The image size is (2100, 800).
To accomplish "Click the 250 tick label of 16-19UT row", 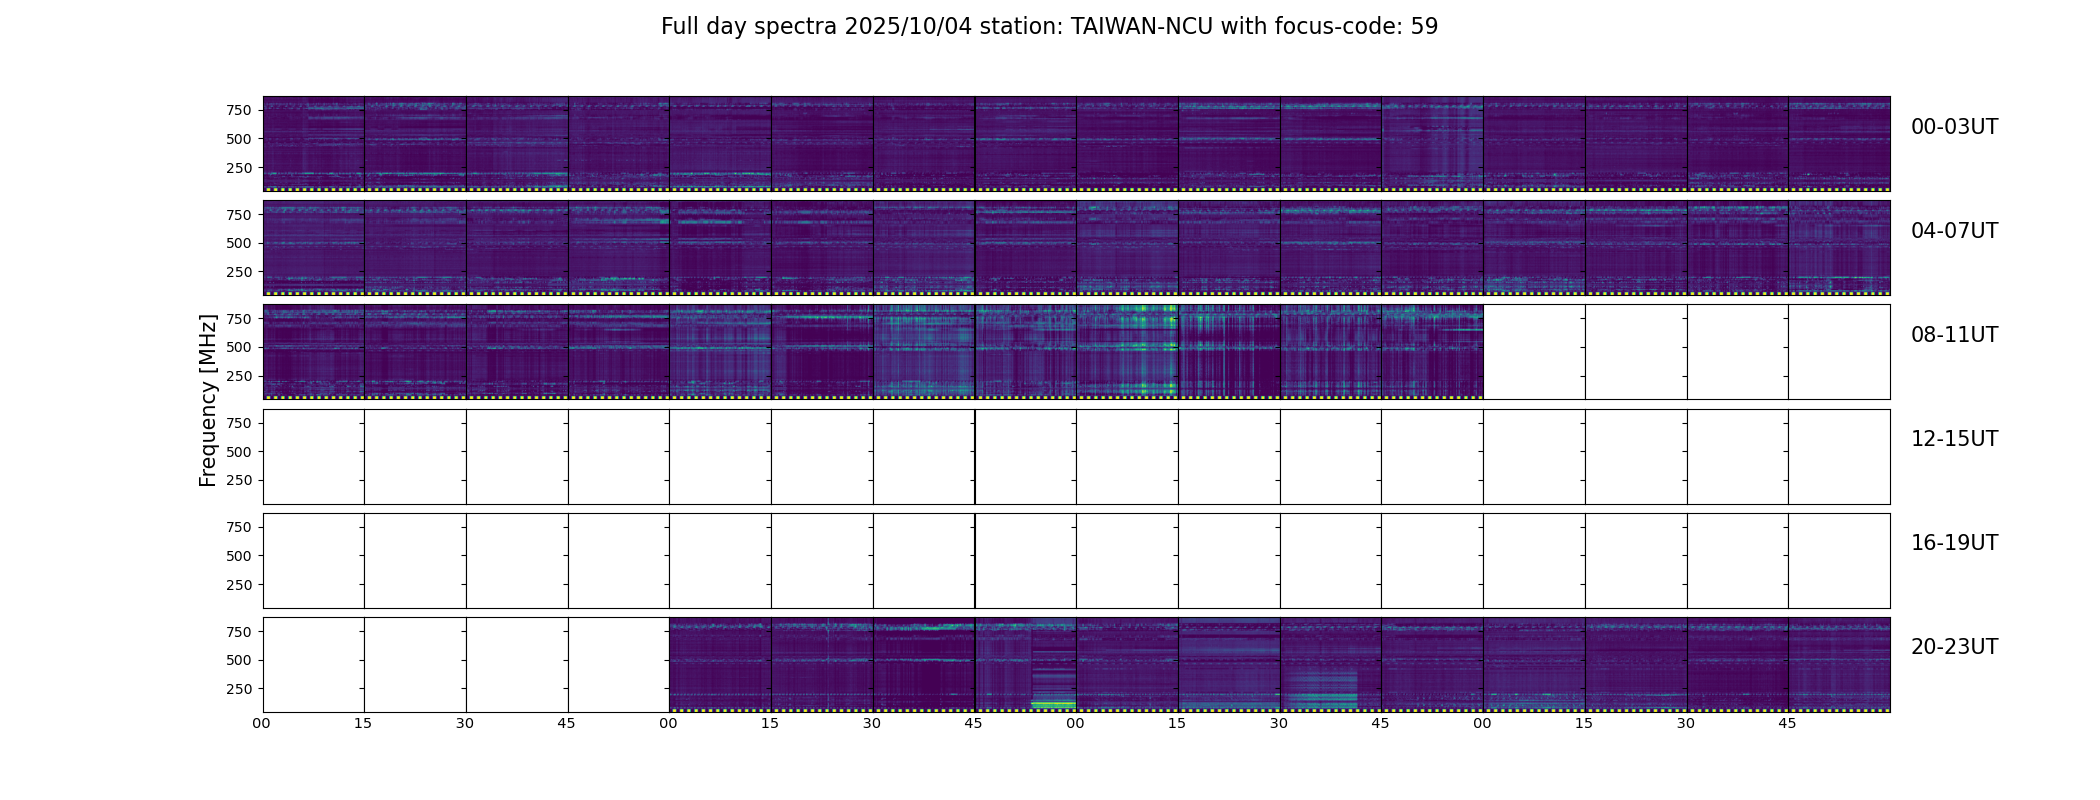I will coord(239,585).
